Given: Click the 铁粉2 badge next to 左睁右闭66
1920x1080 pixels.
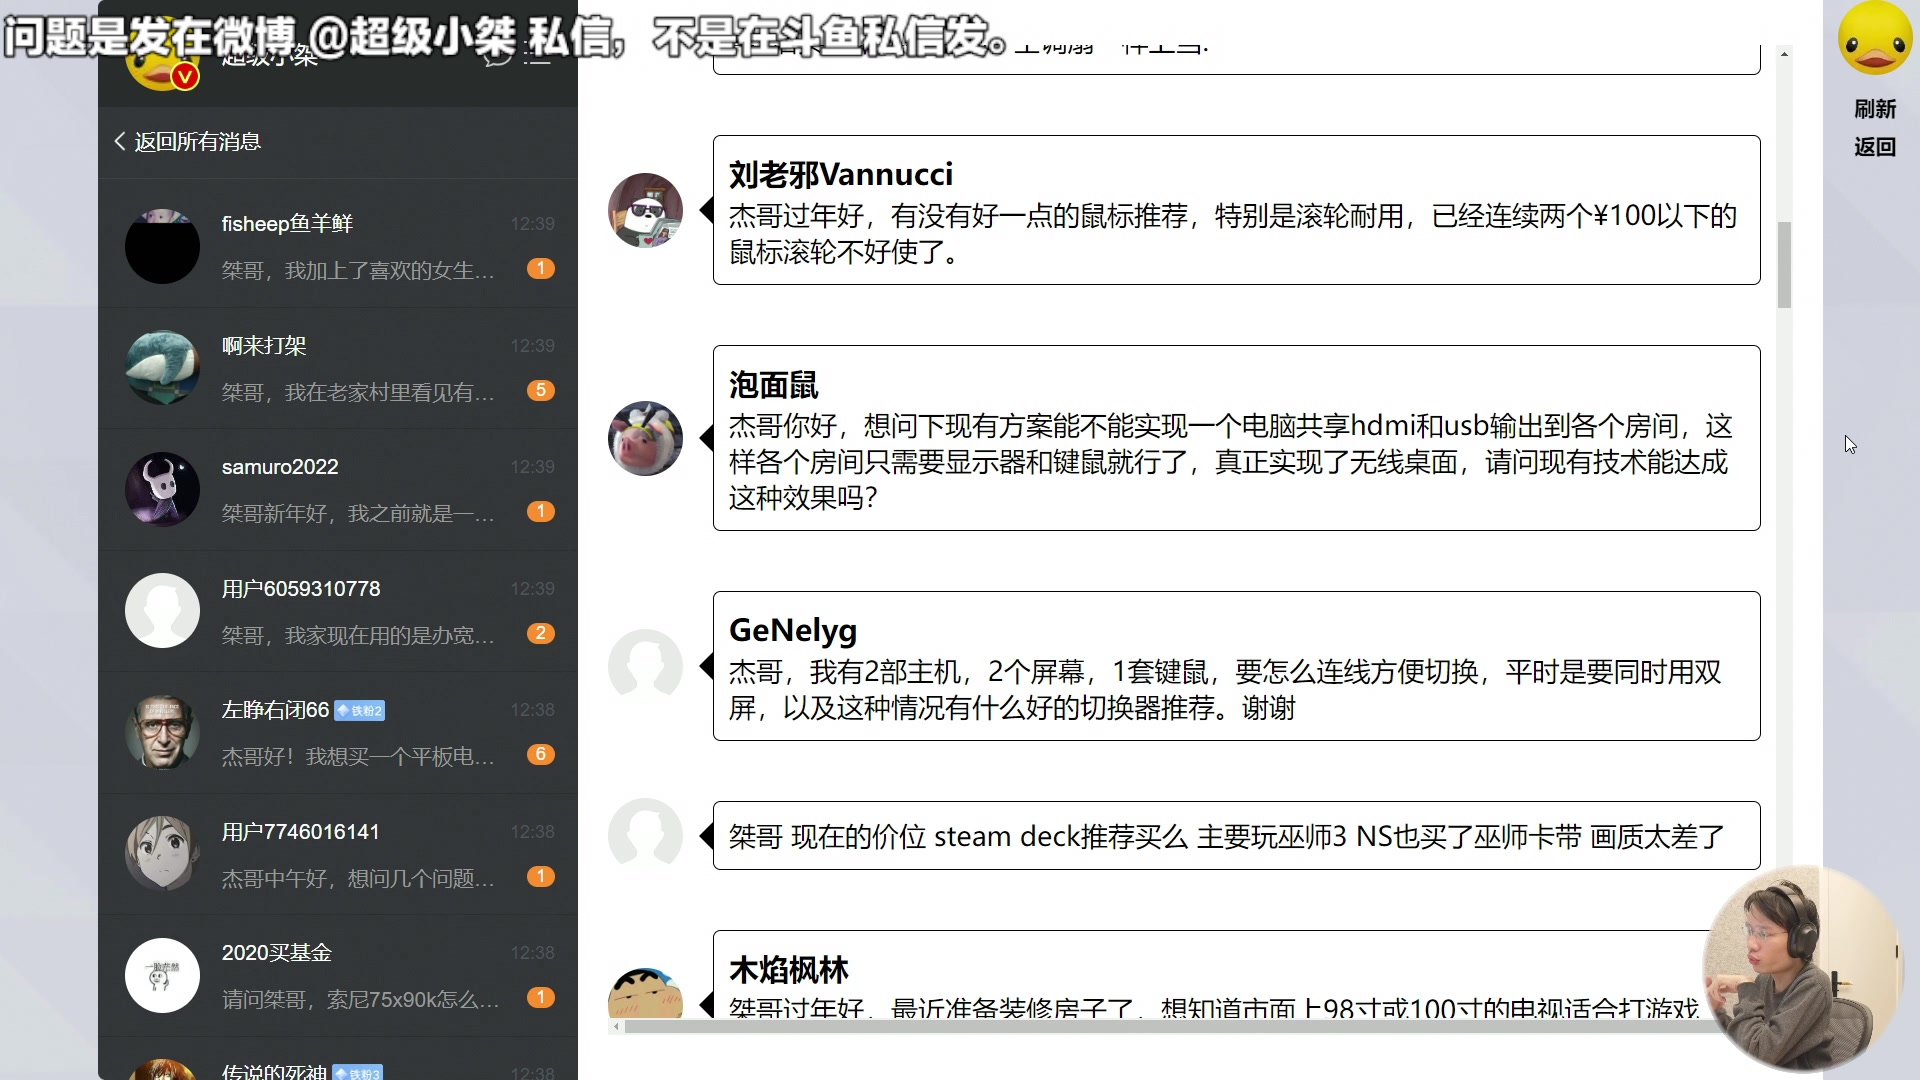Looking at the screenshot, I should (359, 711).
